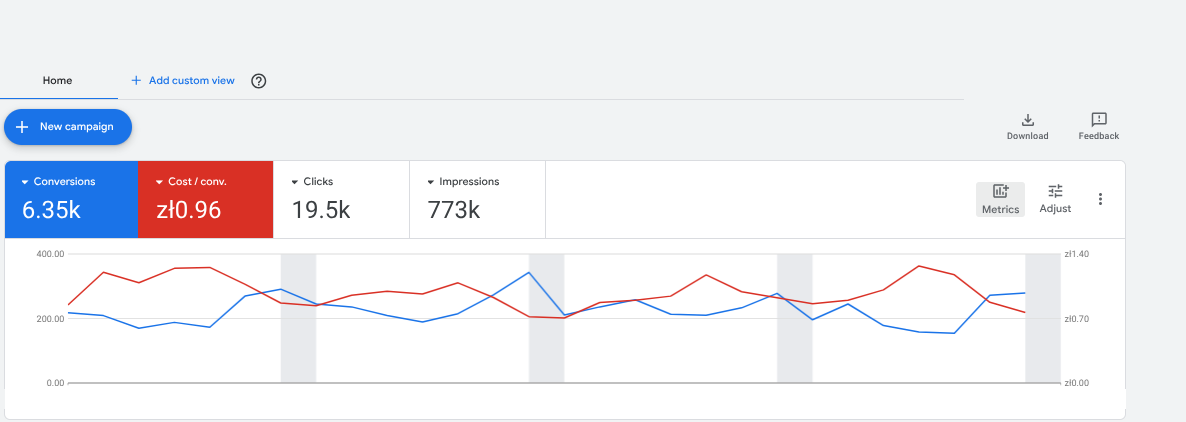This screenshot has width=1186, height=422.
Task: Select the zł0.96 cost value
Action: (x=188, y=209)
